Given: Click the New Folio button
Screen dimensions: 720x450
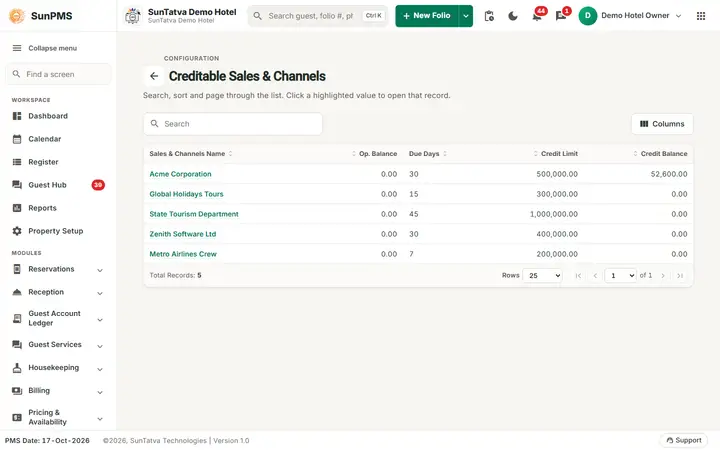Looking at the screenshot, I should pos(427,16).
